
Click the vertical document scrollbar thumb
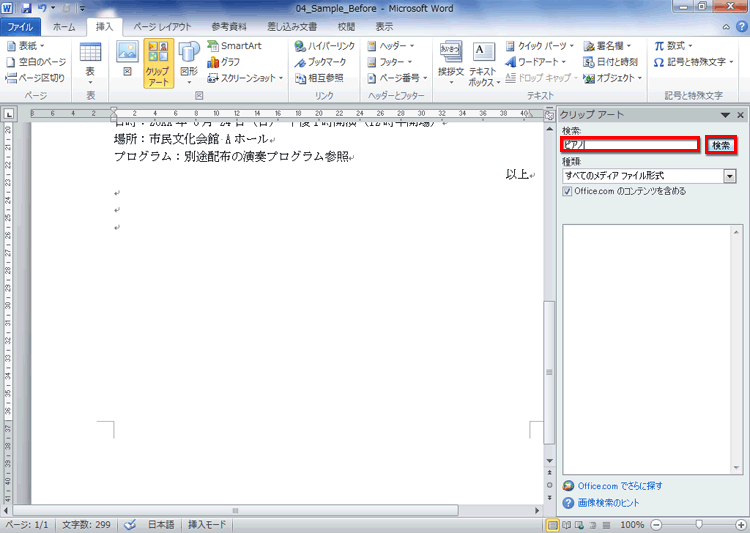(x=550, y=372)
